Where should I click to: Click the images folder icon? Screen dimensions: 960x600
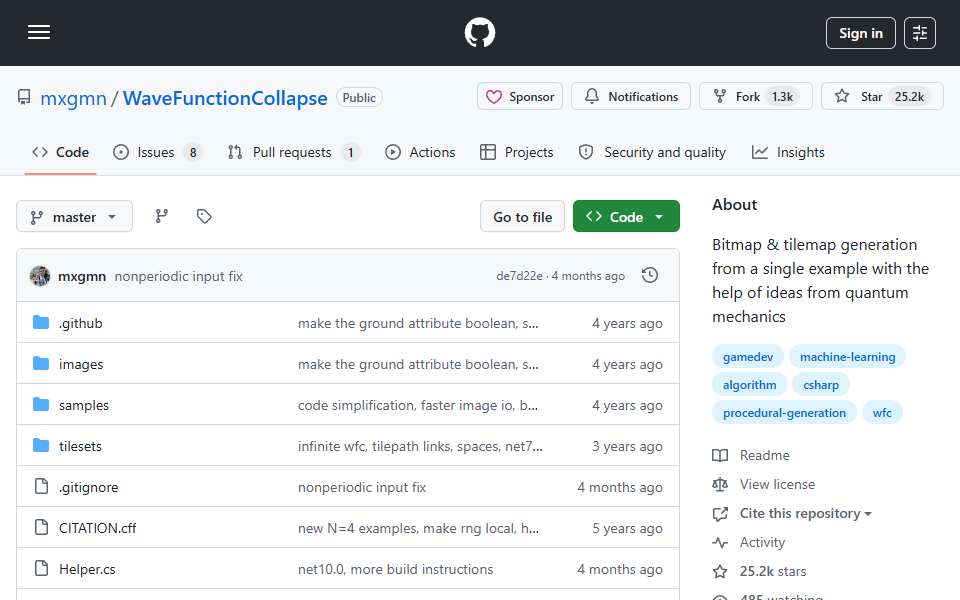(x=41, y=364)
